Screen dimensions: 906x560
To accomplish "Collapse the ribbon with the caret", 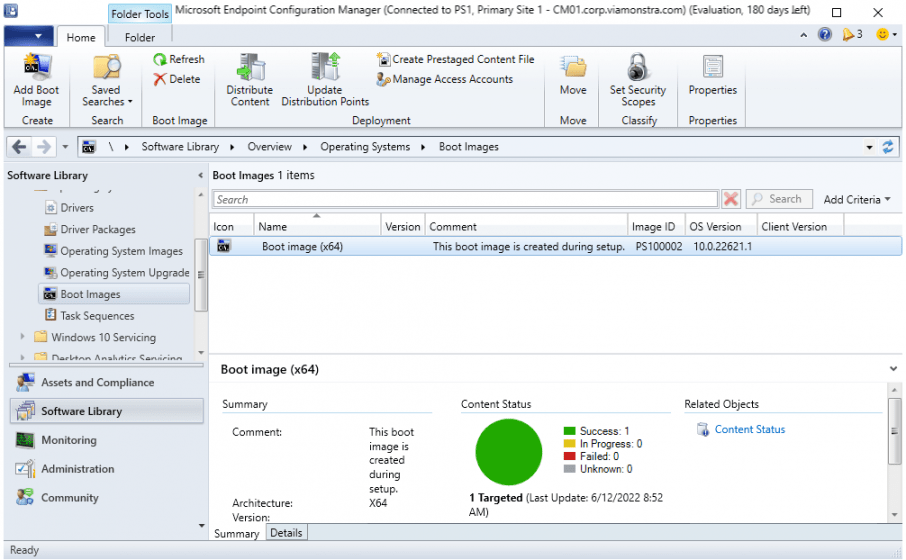I will click(x=804, y=36).
